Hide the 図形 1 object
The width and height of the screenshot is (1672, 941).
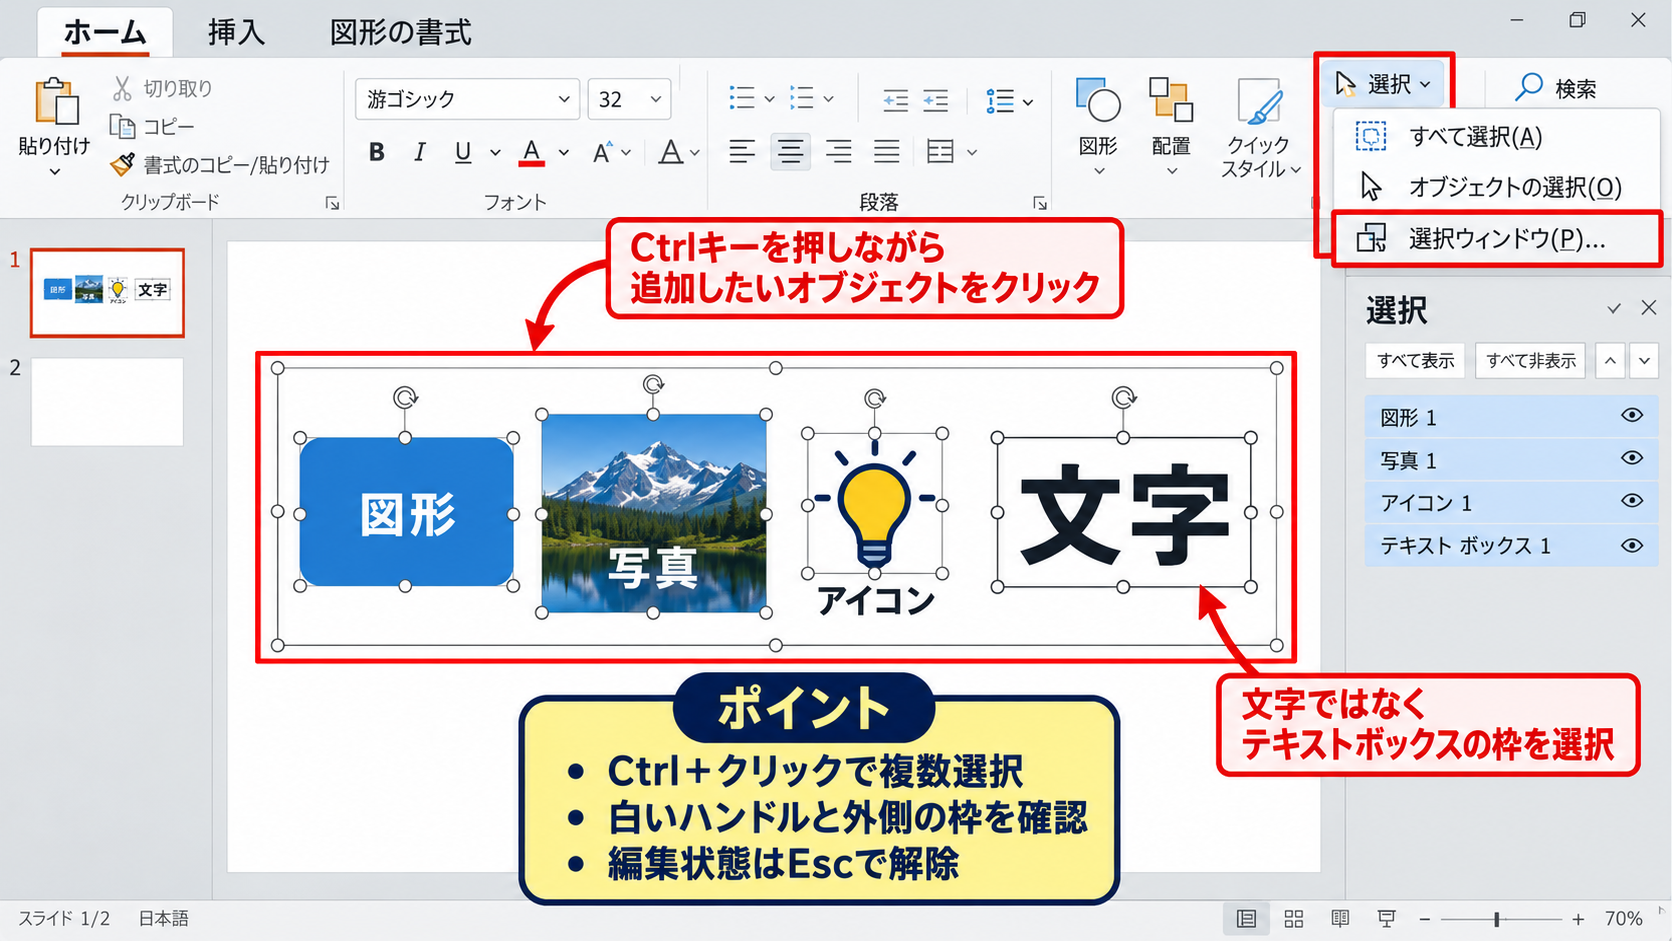[x=1632, y=416]
